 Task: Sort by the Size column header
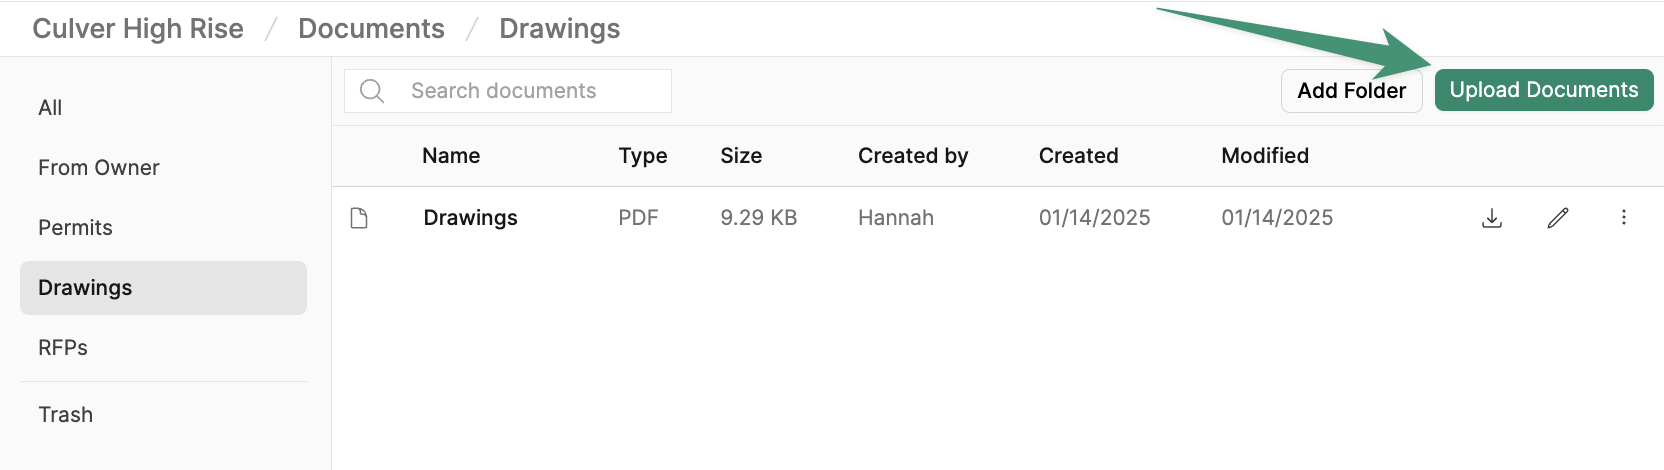coord(741,156)
